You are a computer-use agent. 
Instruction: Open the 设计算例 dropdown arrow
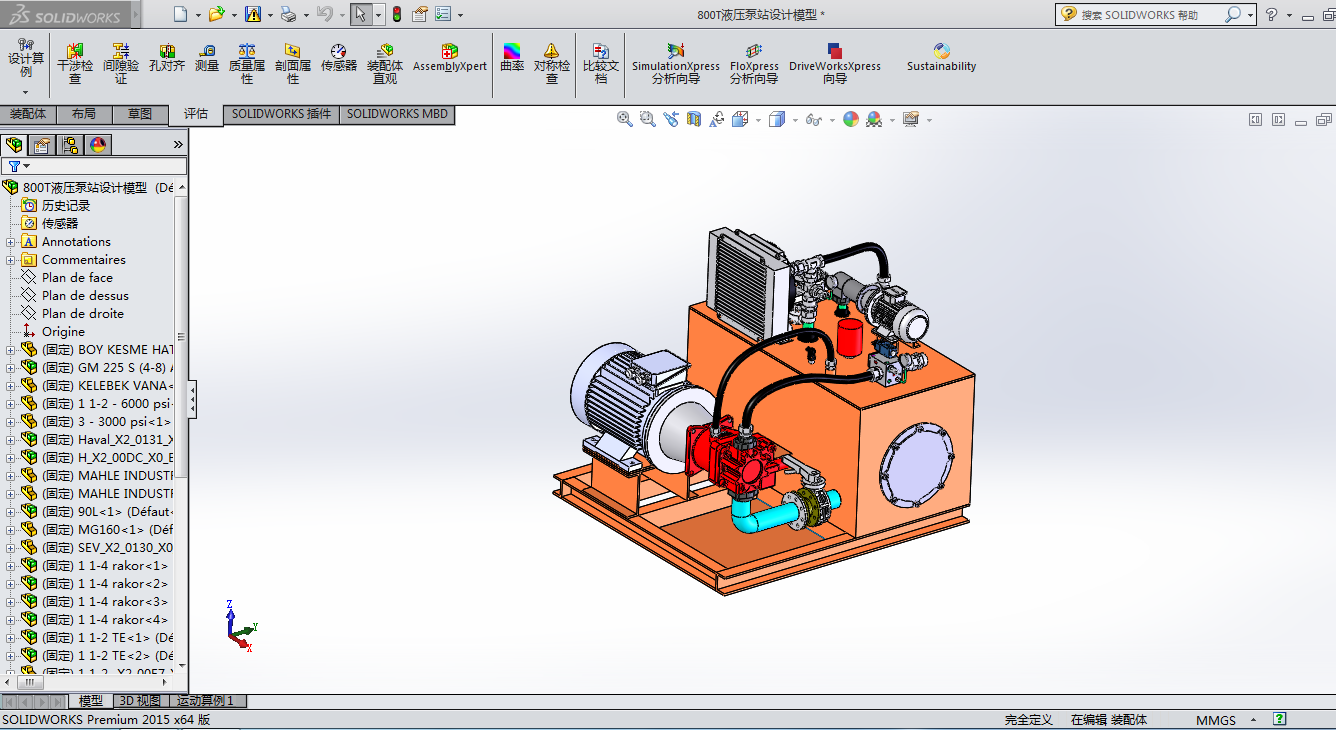tap(26, 92)
